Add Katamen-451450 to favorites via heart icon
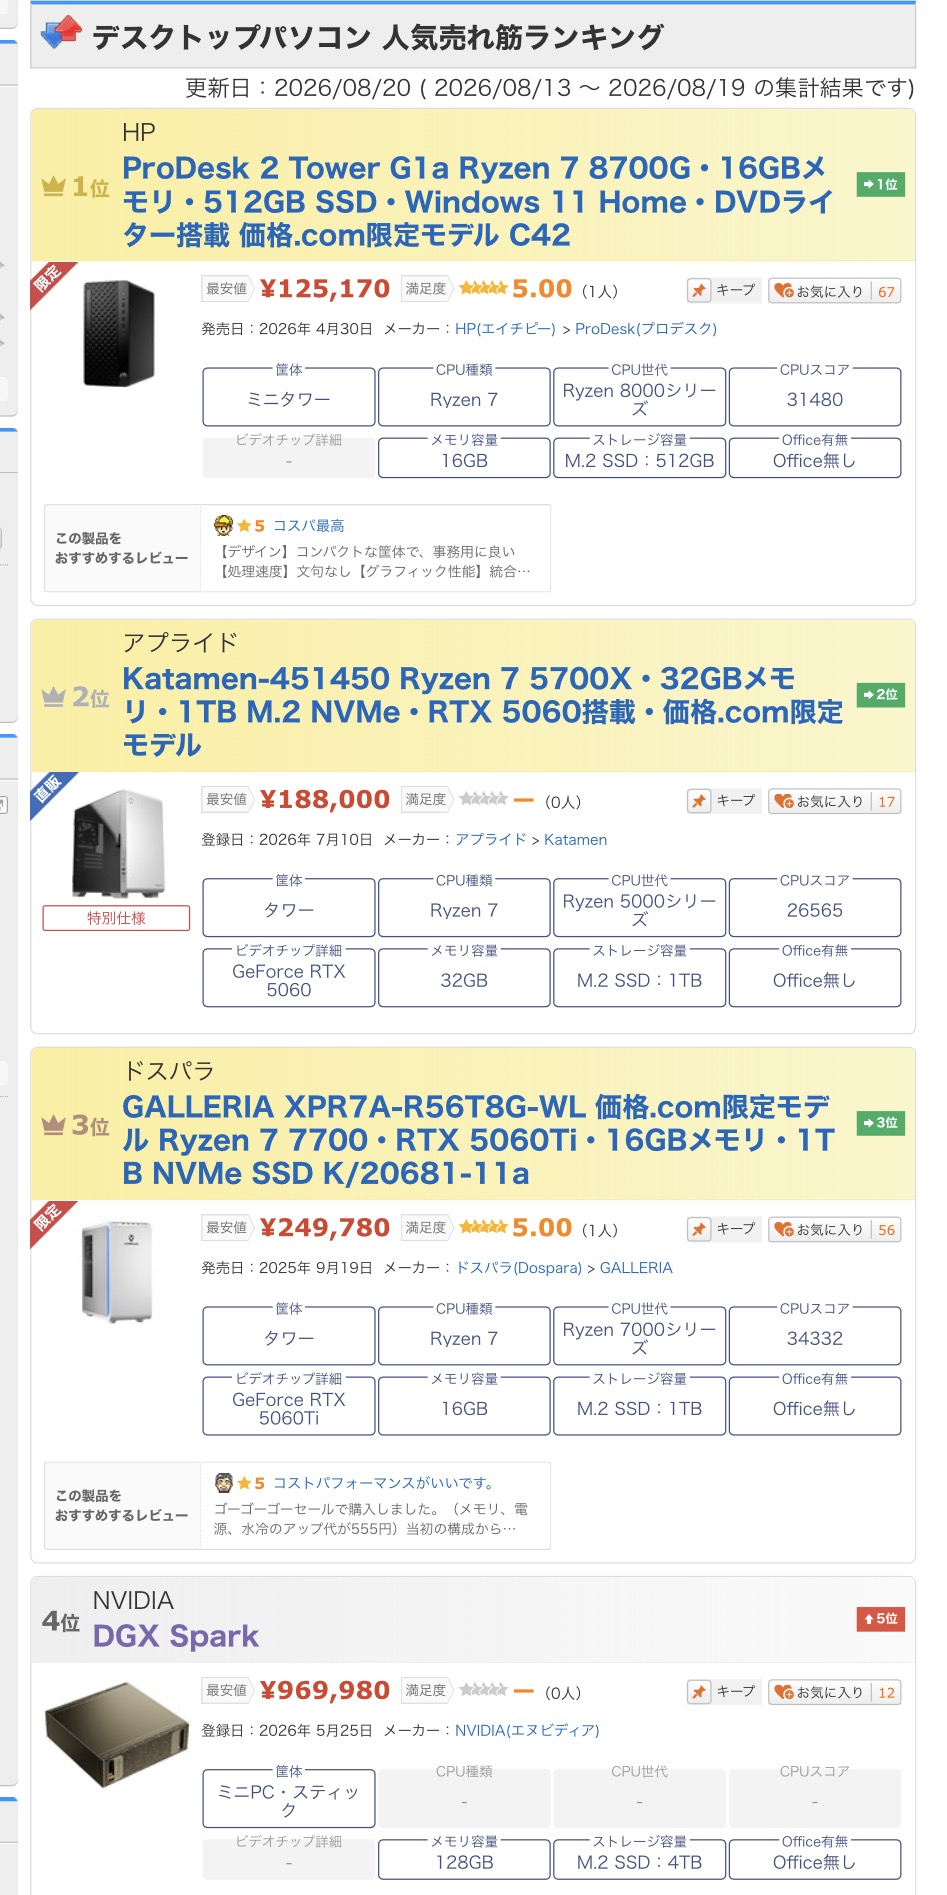This screenshot has height=1895, width=947. click(784, 801)
